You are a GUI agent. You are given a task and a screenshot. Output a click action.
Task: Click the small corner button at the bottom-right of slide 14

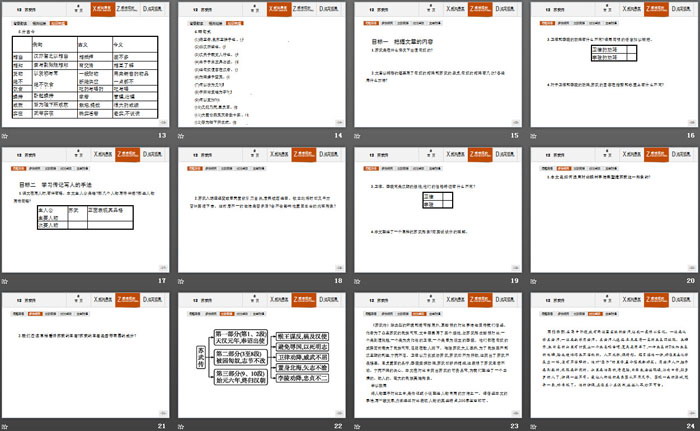pos(338,123)
